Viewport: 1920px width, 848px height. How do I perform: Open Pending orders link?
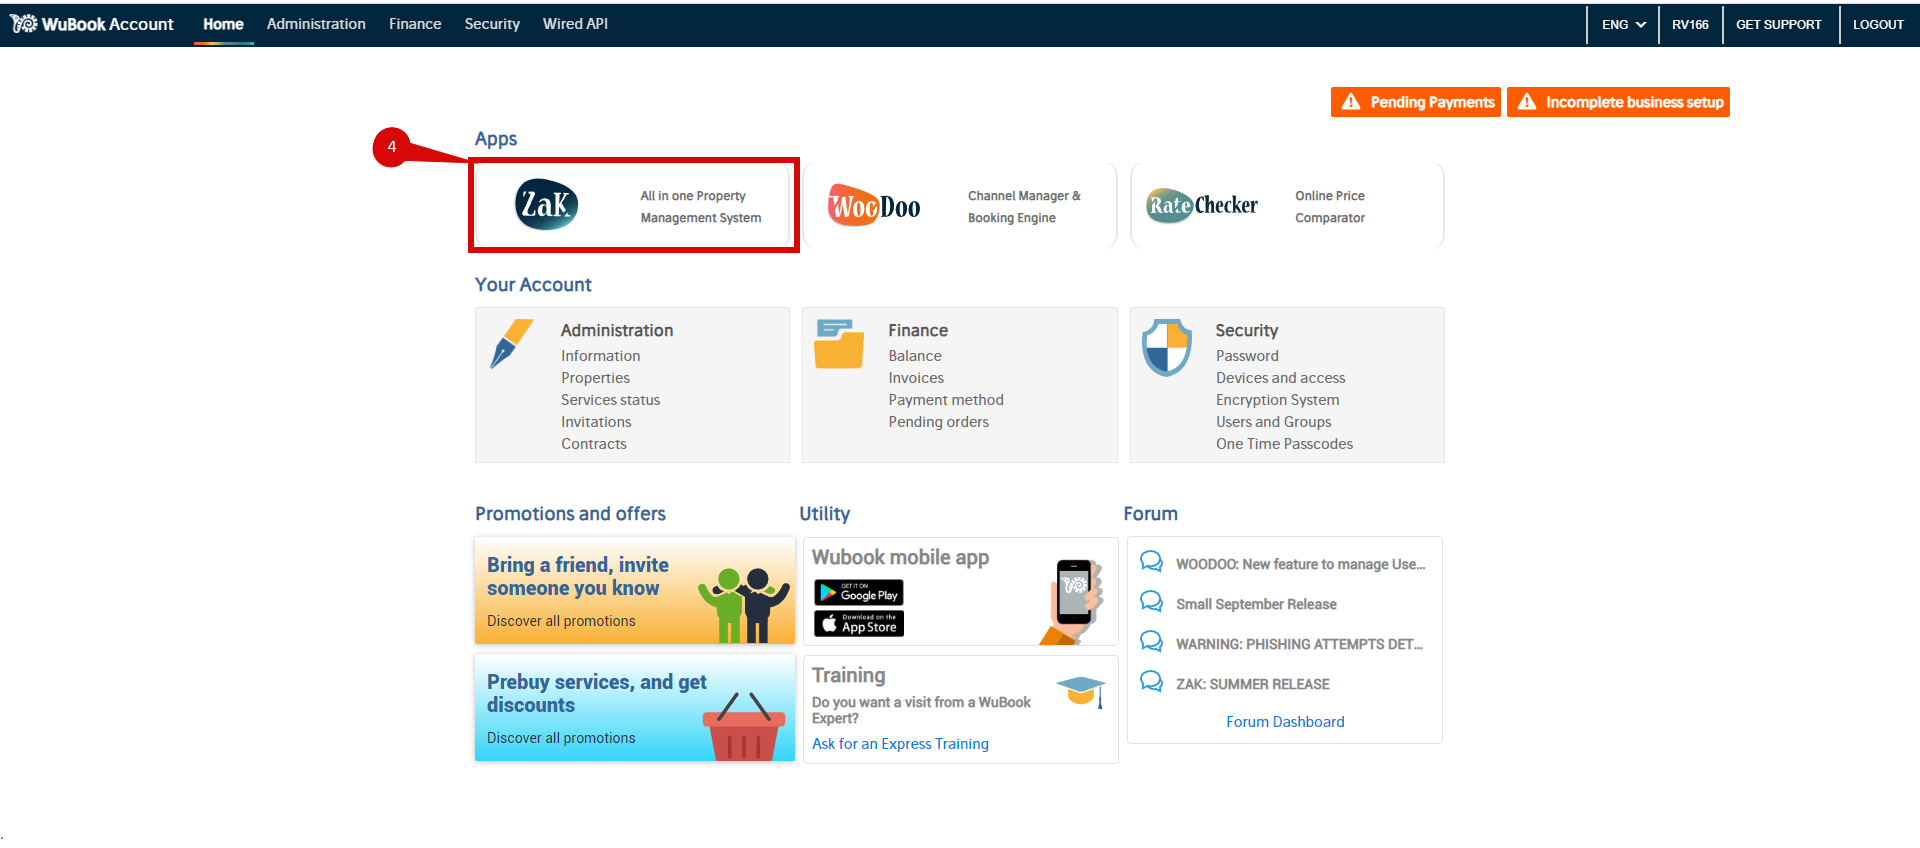click(x=939, y=422)
